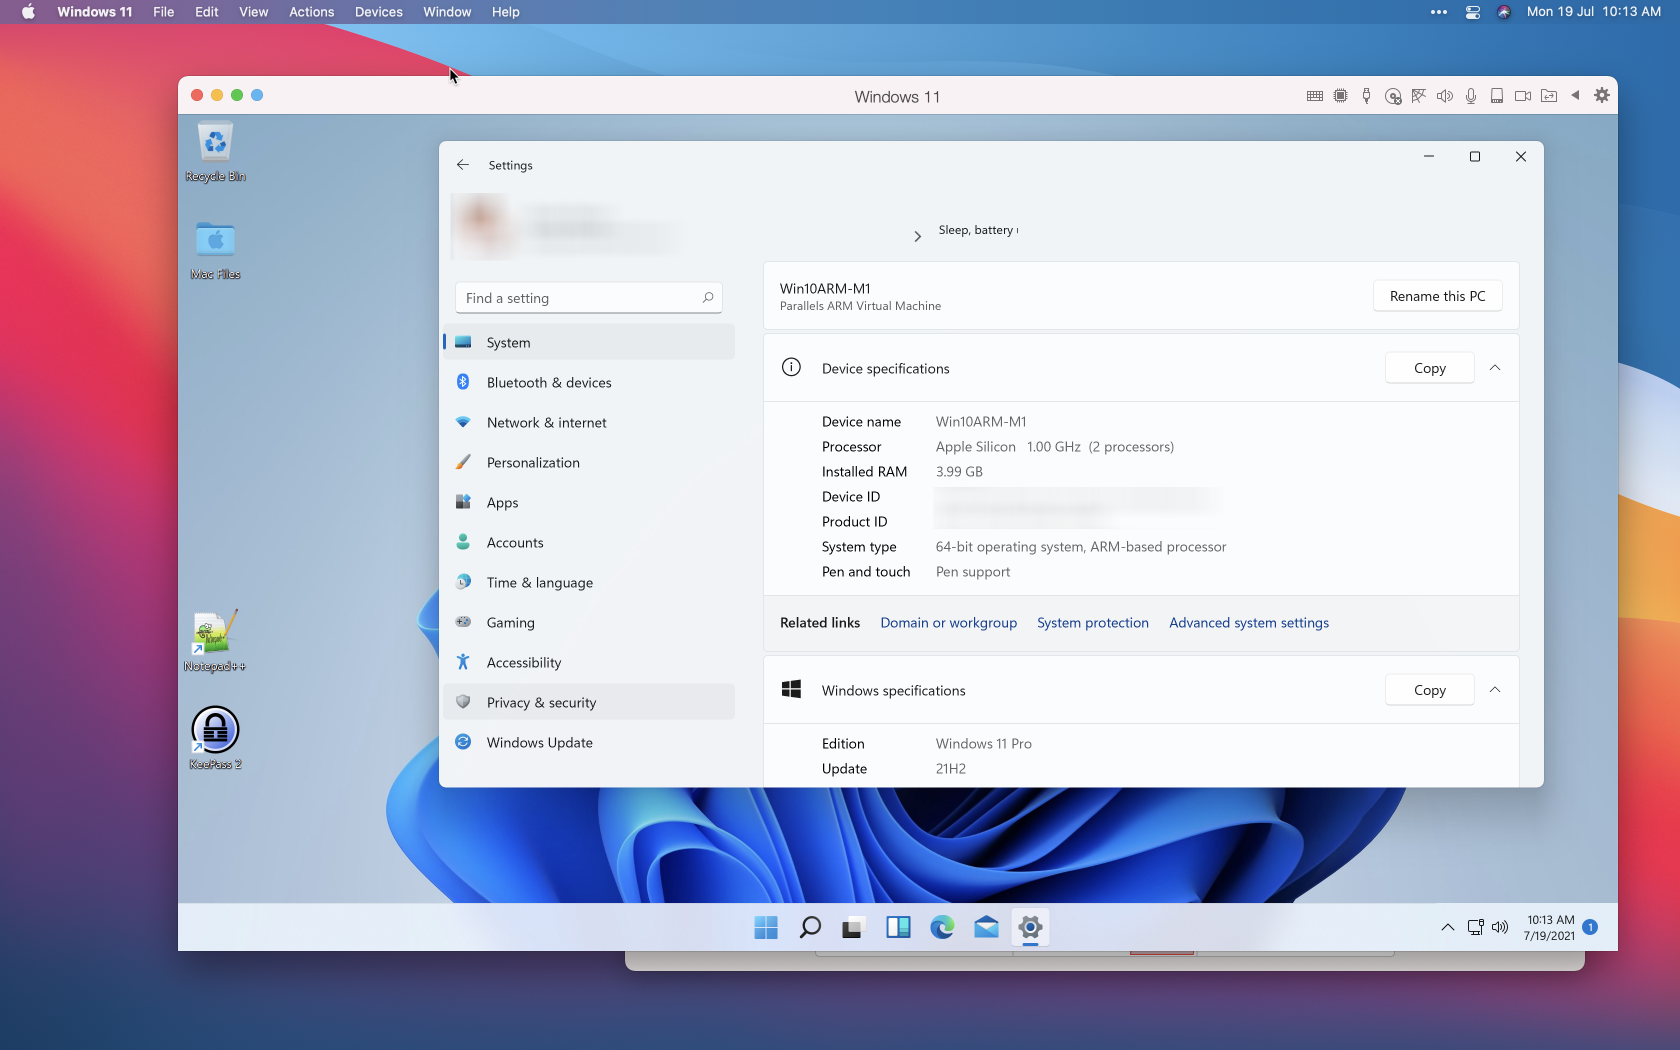Click the microphone icon in Parallels toolbar

tap(1471, 96)
